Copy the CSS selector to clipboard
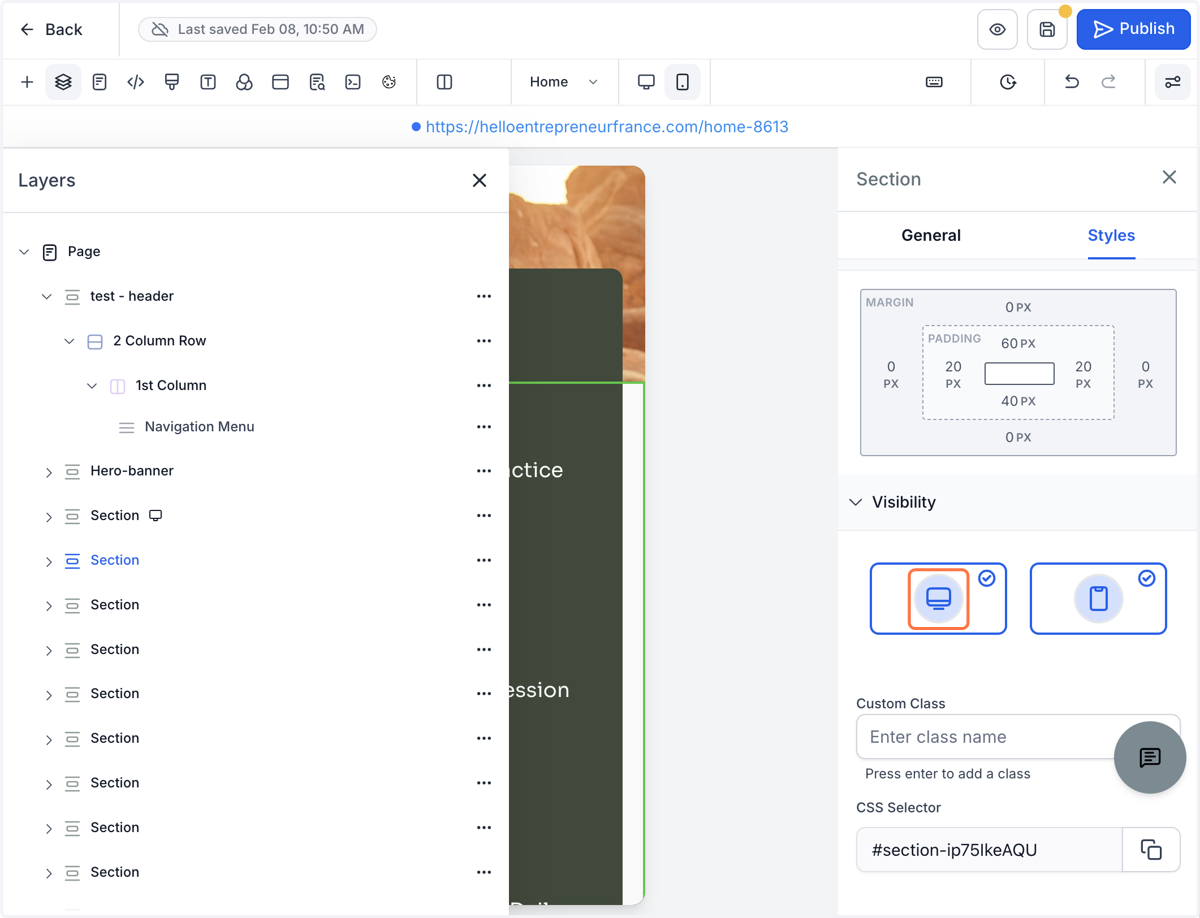1200x918 pixels. click(x=1151, y=850)
